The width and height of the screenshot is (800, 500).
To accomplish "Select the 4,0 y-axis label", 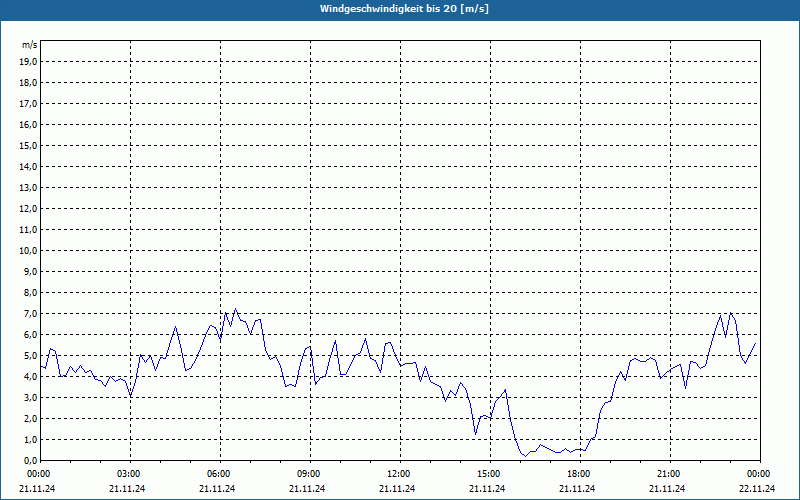I will click(x=30, y=377).
